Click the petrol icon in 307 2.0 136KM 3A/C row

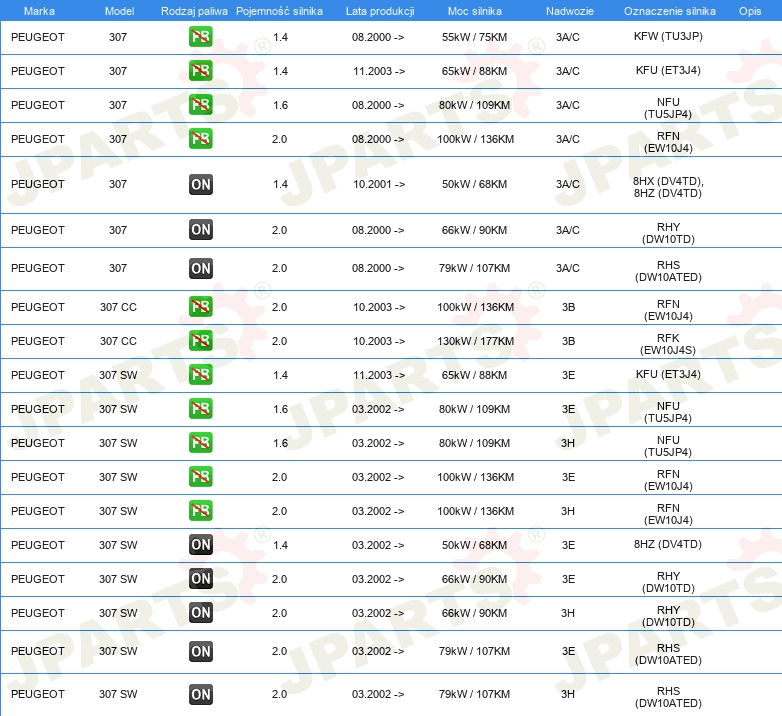click(x=200, y=139)
